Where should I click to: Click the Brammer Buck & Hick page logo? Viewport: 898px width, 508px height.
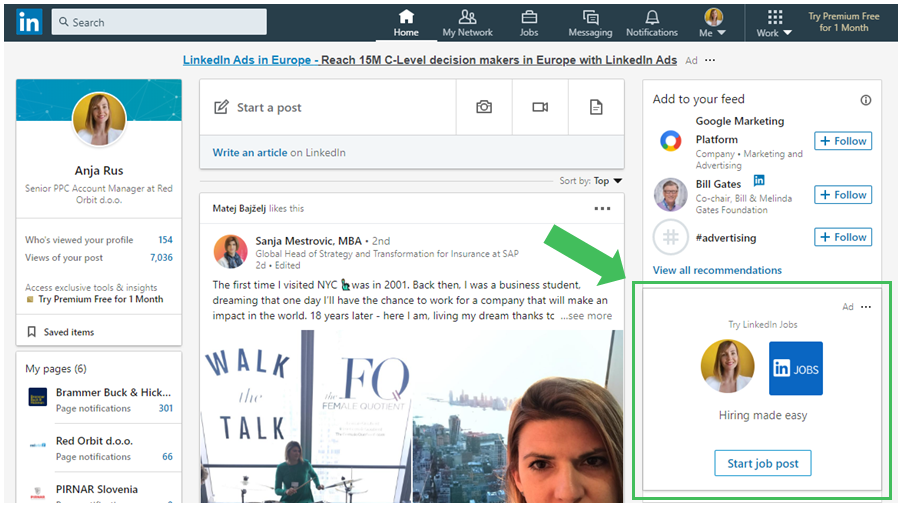pos(38,397)
